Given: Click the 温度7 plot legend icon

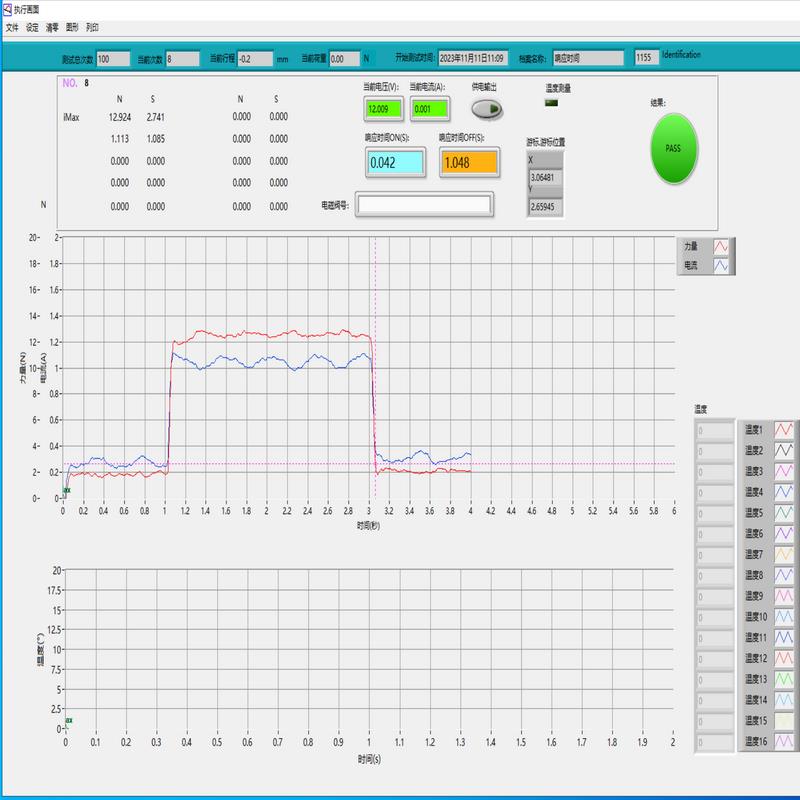Looking at the screenshot, I should pos(784,554).
